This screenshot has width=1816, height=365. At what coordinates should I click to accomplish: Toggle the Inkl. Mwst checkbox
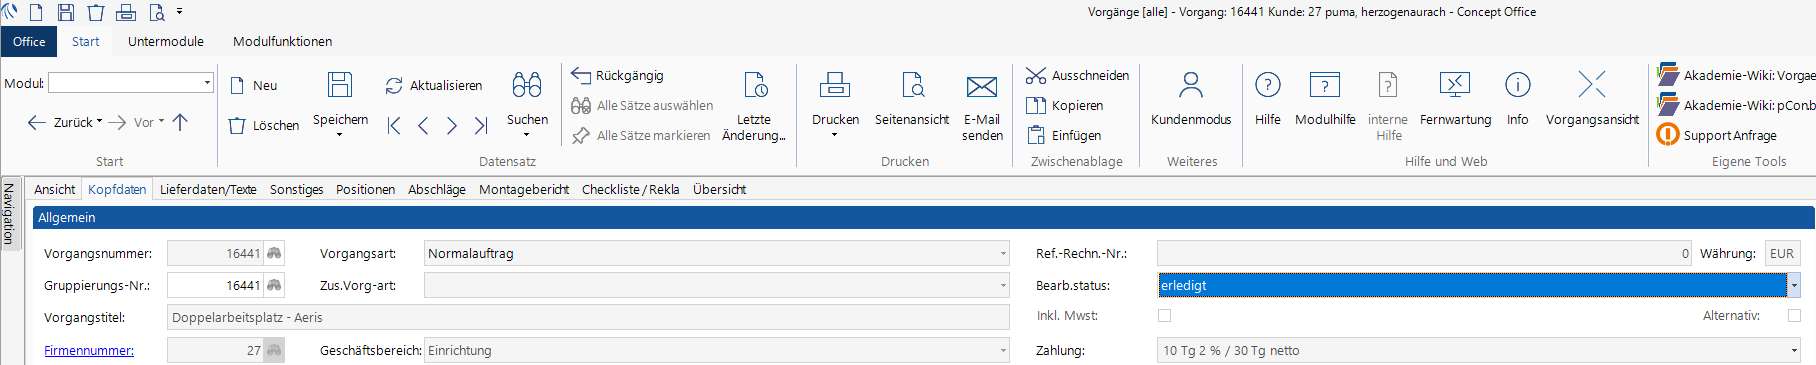click(1164, 316)
